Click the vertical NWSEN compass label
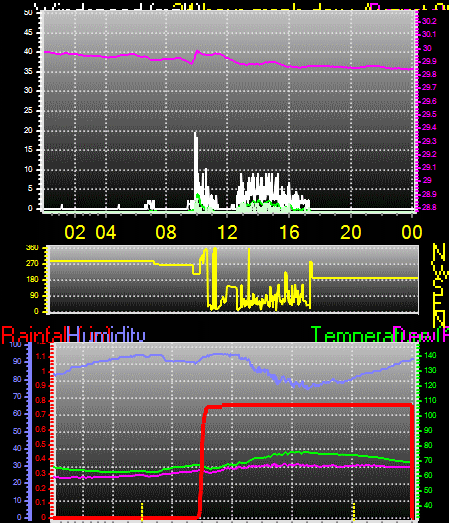449x523 pixels. (x=439, y=285)
